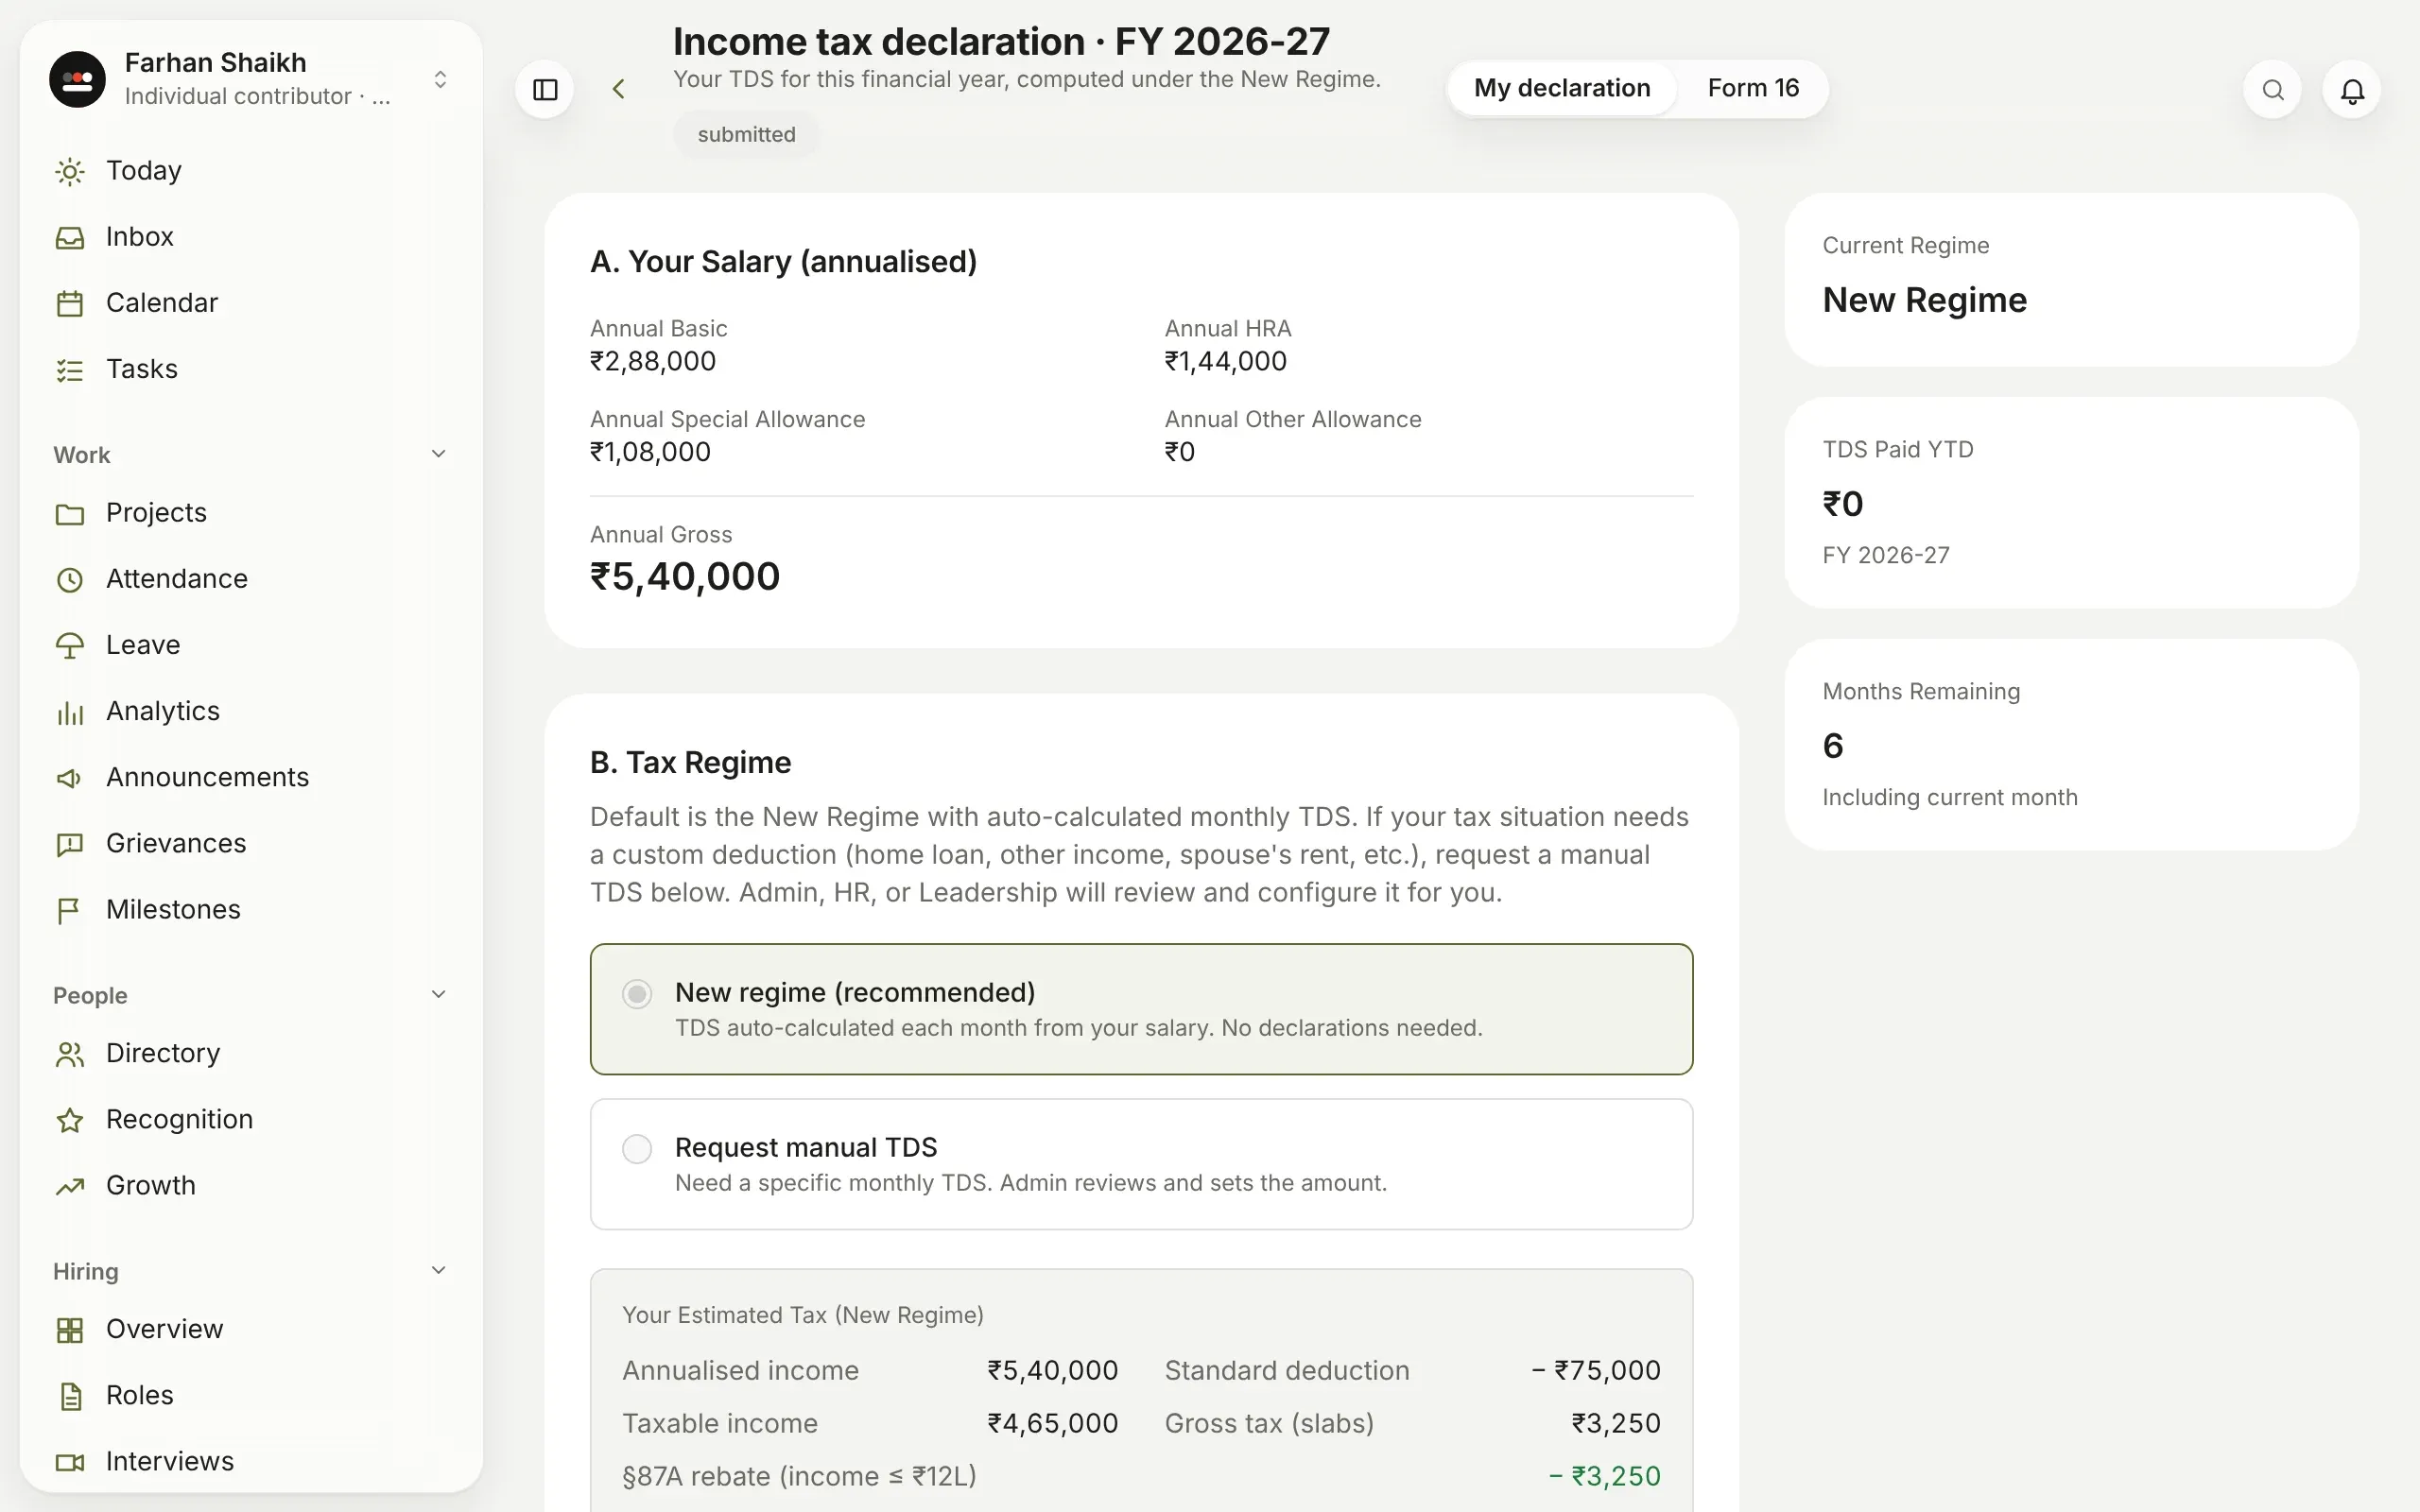The image size is (2420, 1512).
Task: Select the New regime (recommended) radio
Action: tap(637, 994)
